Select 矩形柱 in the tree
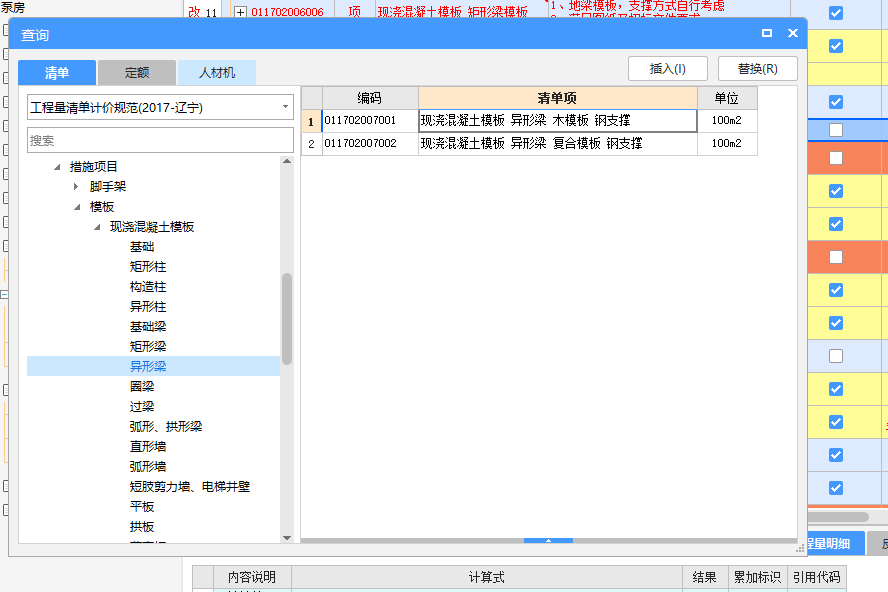The width and height of the screenshot is (888, 592). point(148,267)
